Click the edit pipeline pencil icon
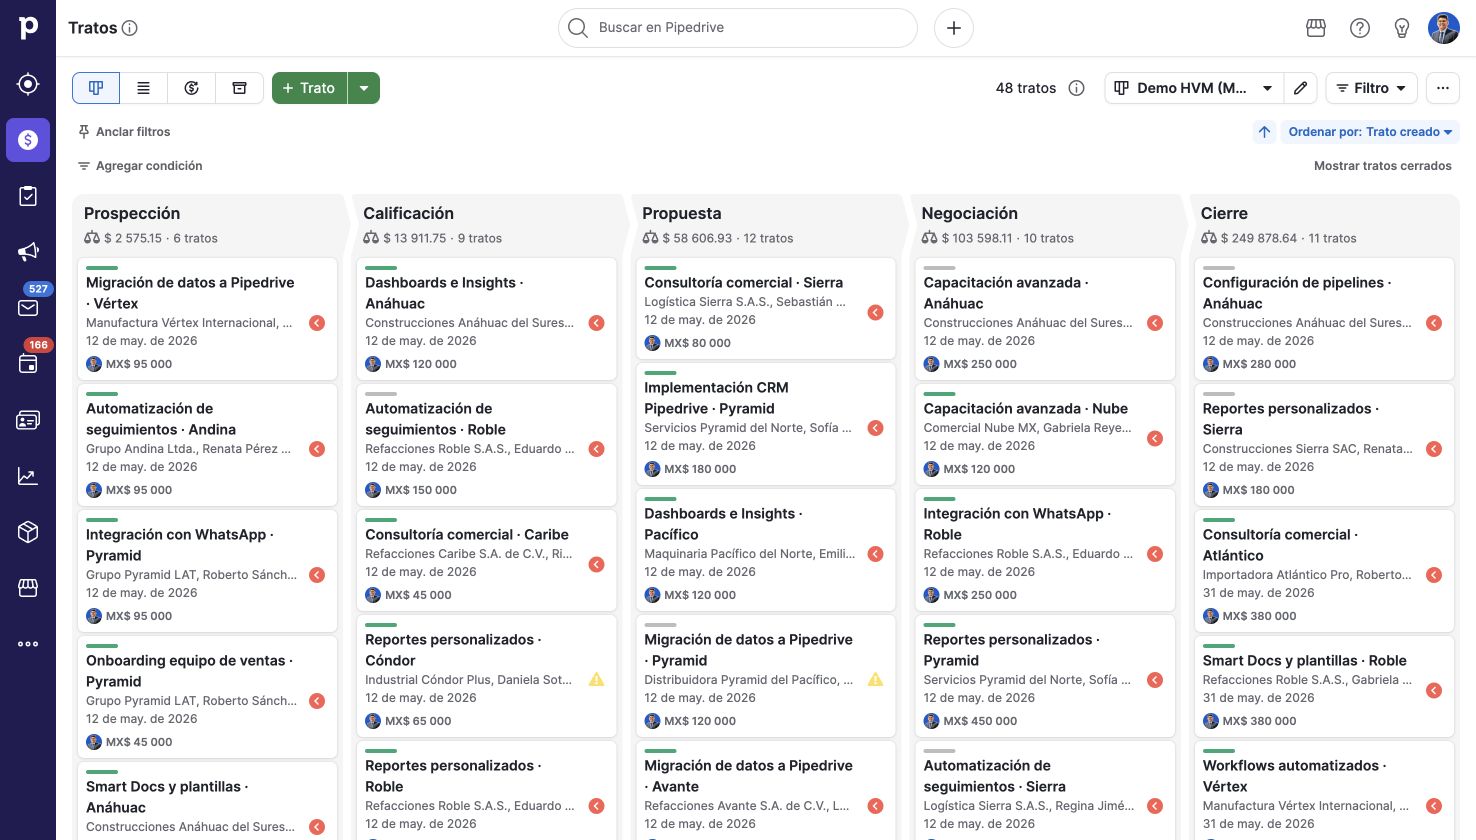This screenshot has height=840, width=1476. pyautogui.click(x=1301, y=88)
